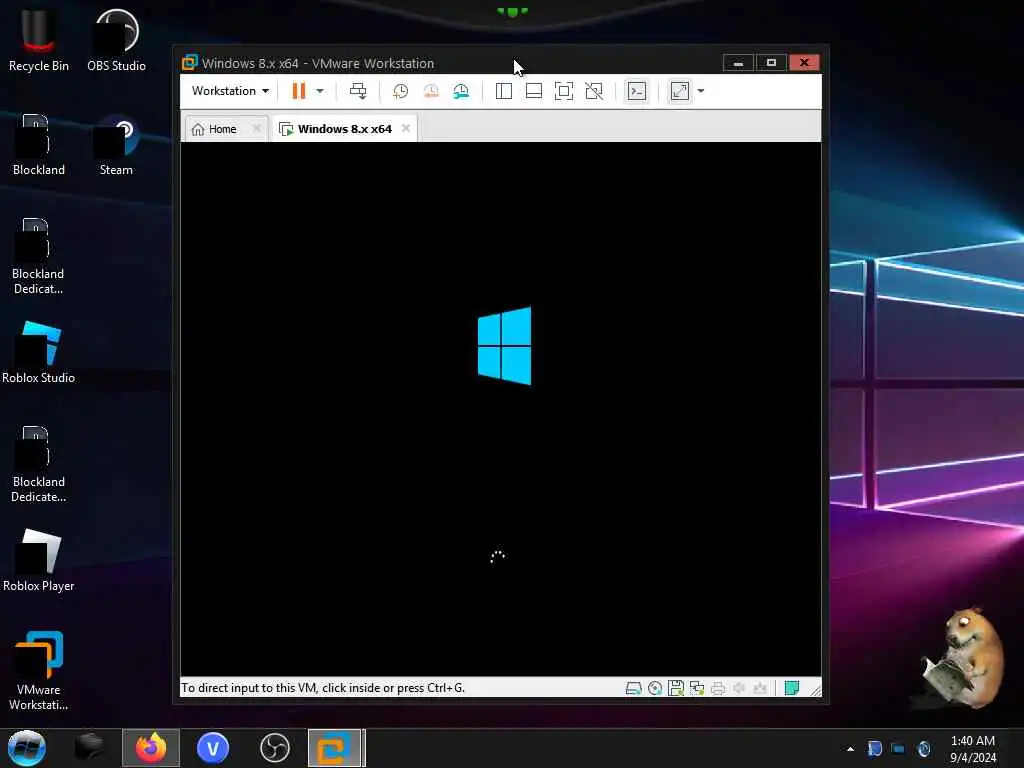Image resolution: width=1024 pixels, height=768 pixels.
Task: Select the Roblox Player desktop icon
Action: 39,560
